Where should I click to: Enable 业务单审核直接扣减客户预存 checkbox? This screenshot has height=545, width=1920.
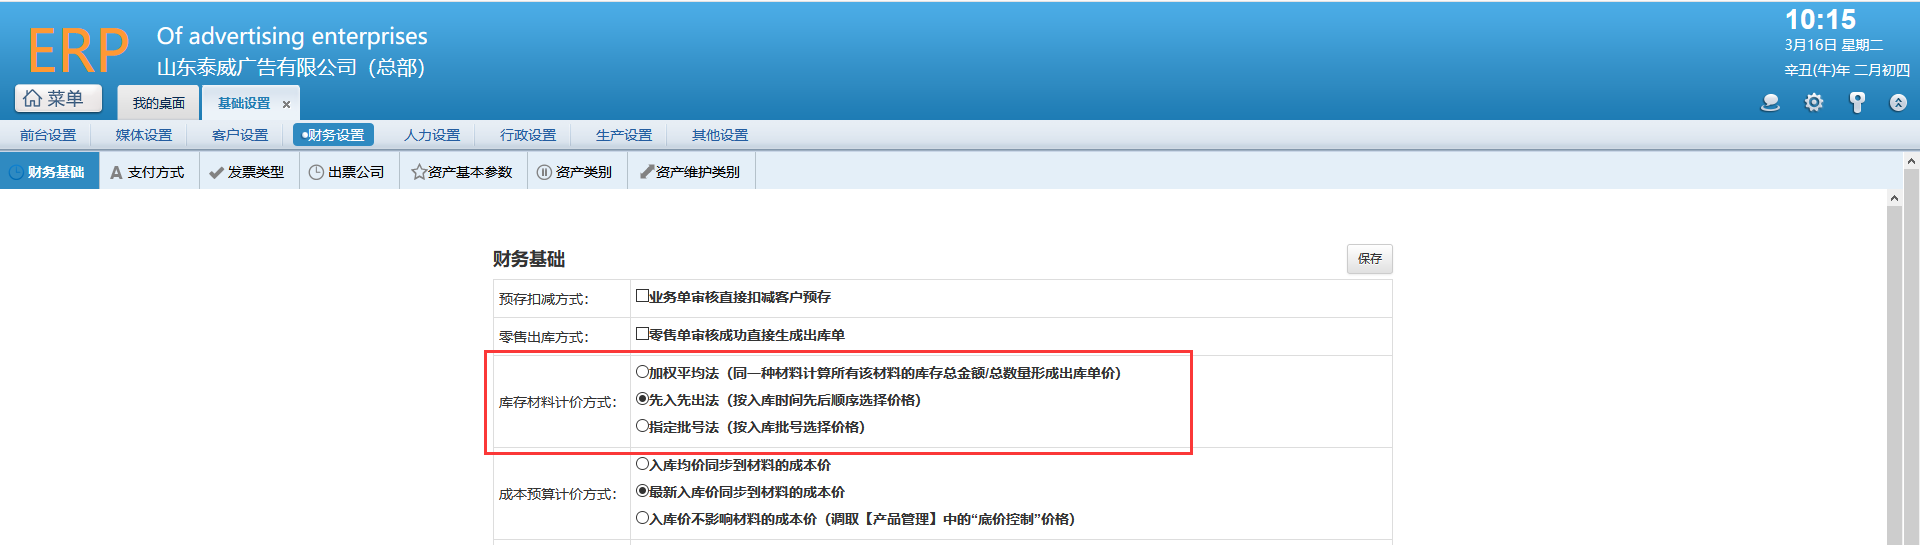tap(642, 296)
